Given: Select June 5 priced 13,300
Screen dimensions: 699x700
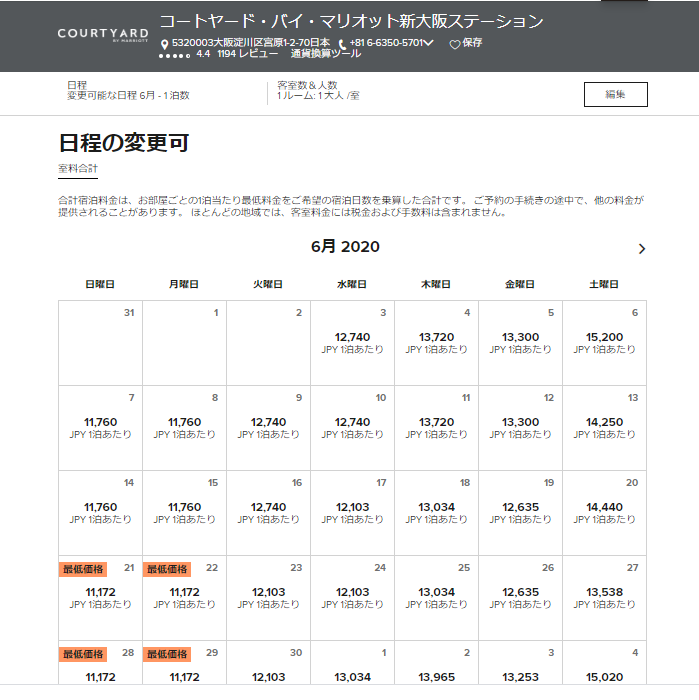Looking at the screenshot, I should click(x=520, y=343).
